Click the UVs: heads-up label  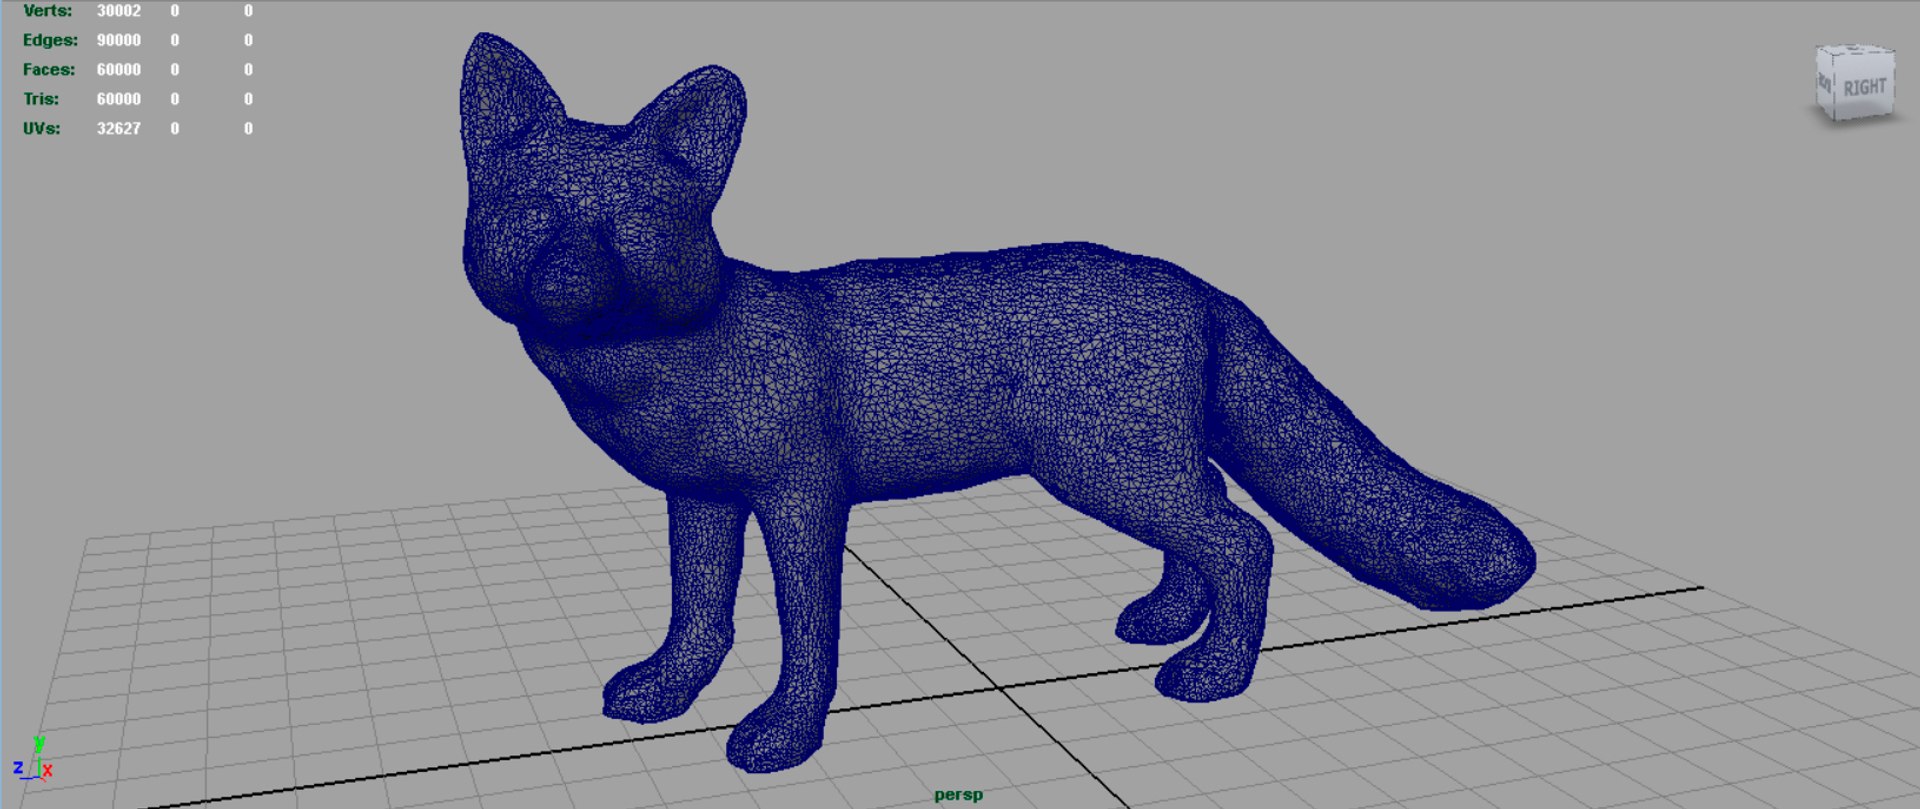click(41, 128)
